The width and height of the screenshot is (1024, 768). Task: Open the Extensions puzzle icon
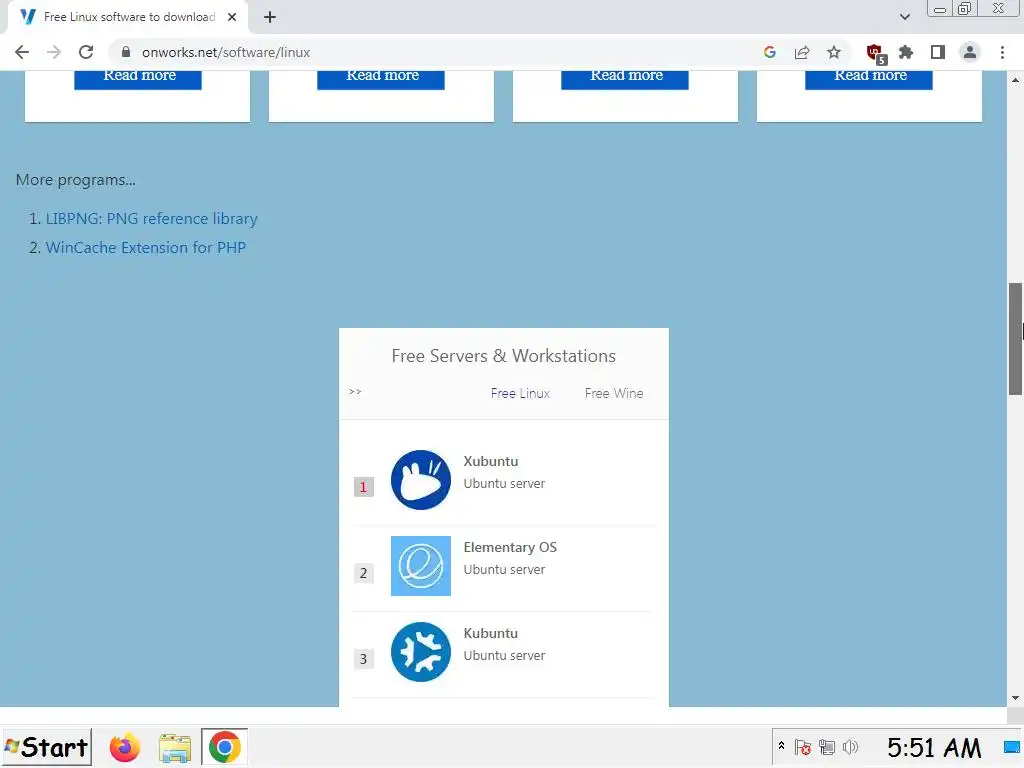click(906, 52)
